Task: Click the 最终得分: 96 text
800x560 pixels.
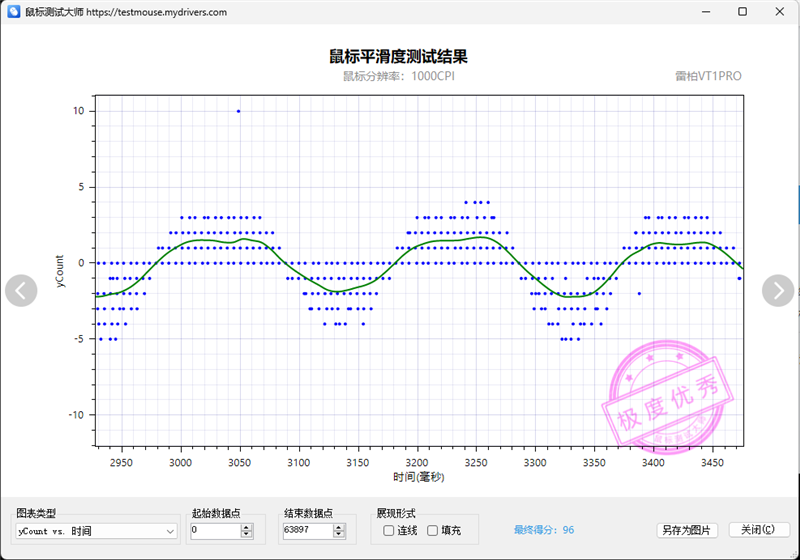Action: point(544,530)
